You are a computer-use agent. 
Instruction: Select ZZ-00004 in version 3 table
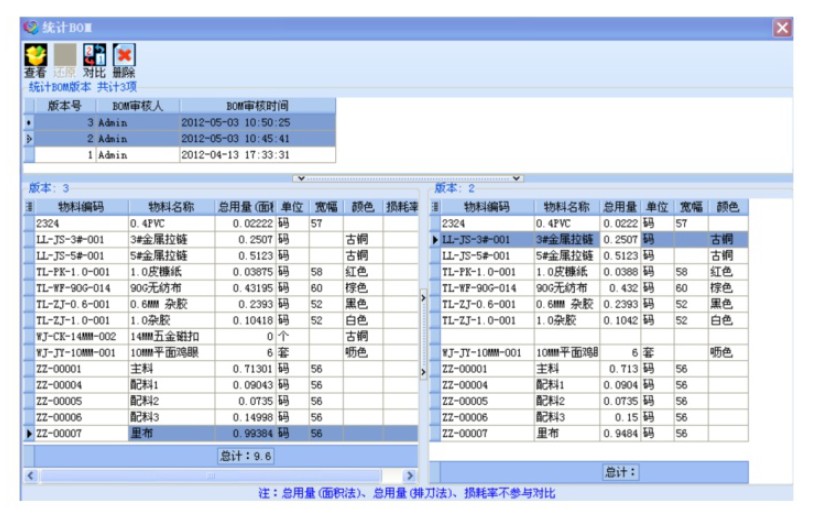[x=82, y=385]
